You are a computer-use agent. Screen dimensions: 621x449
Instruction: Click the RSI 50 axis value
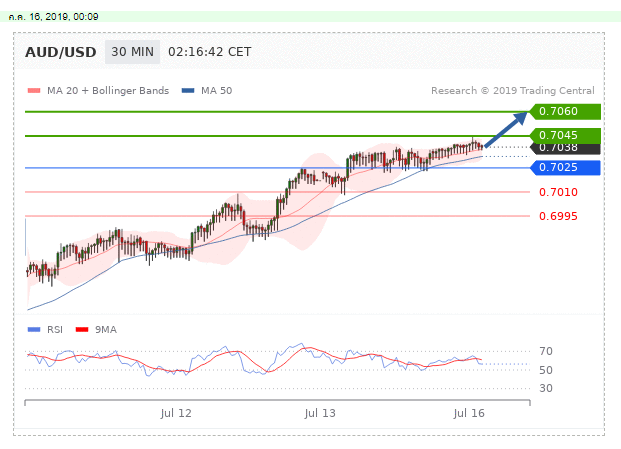[x=546, y=370]
